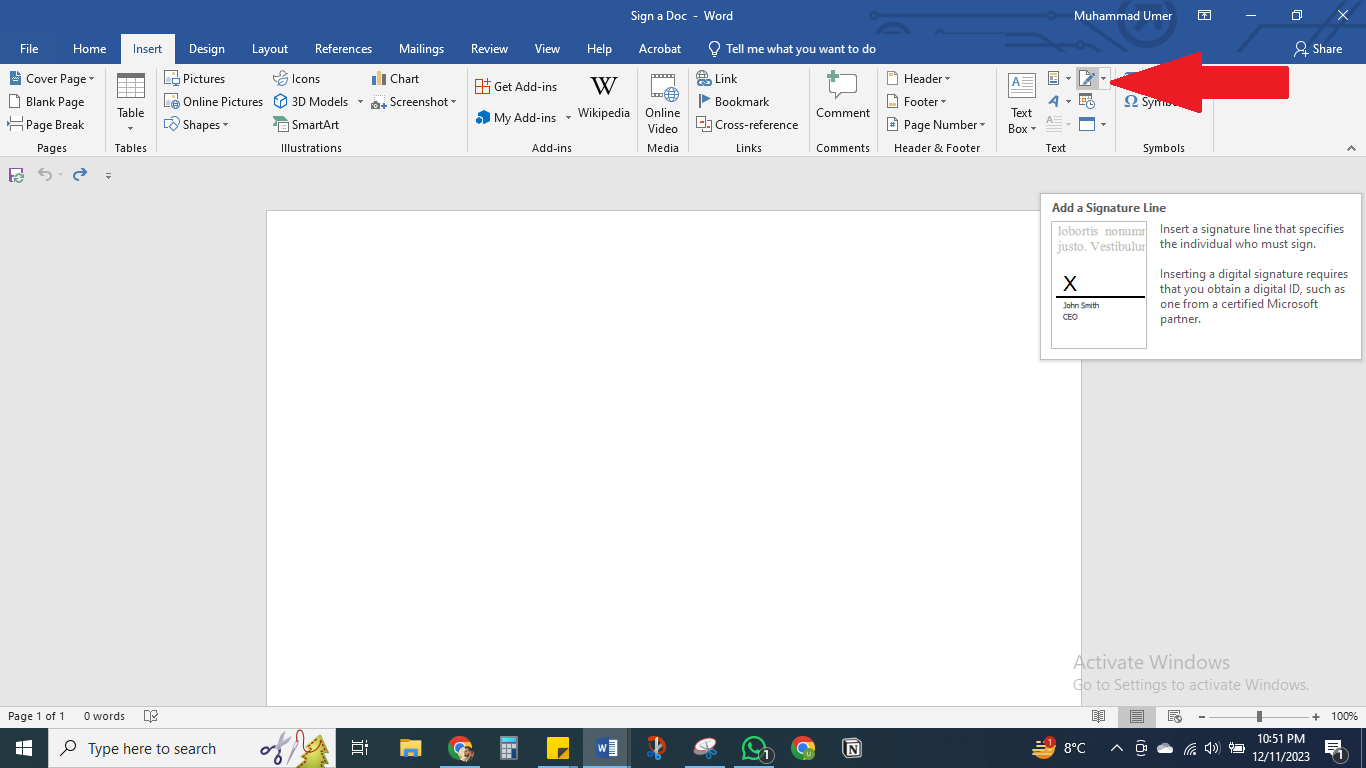Viewport: 1366px width, 768px height.
Task: Click the WordArt icon
Action: [1054, 101]
